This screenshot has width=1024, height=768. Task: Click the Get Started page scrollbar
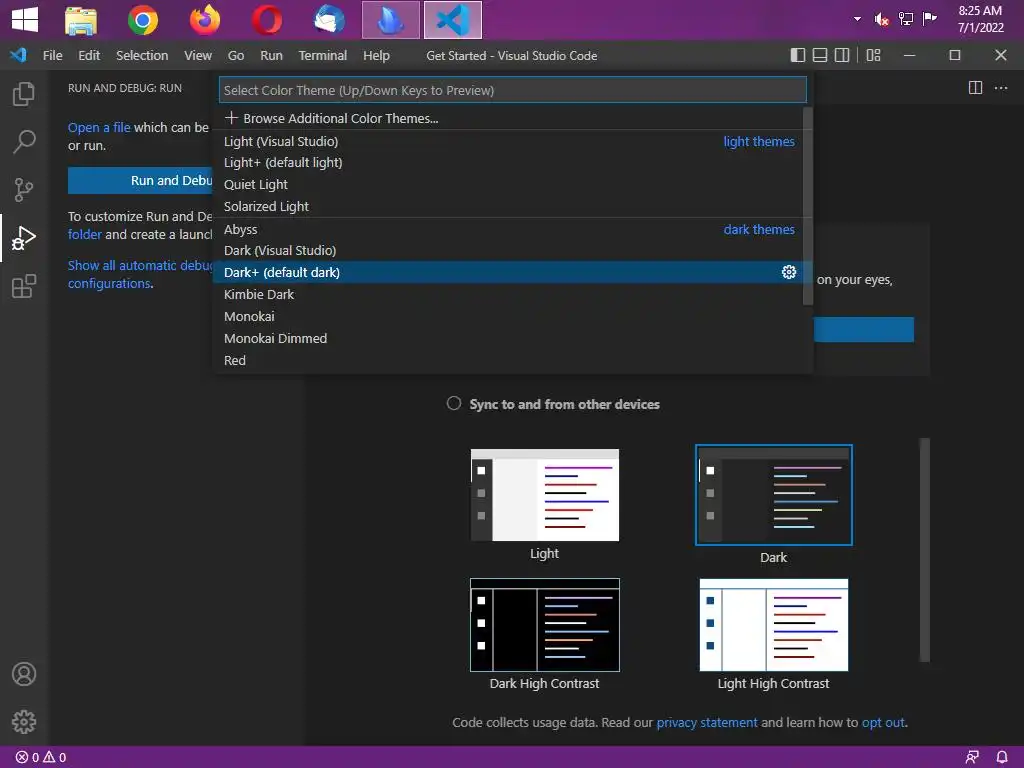click(x=924, y=550)
